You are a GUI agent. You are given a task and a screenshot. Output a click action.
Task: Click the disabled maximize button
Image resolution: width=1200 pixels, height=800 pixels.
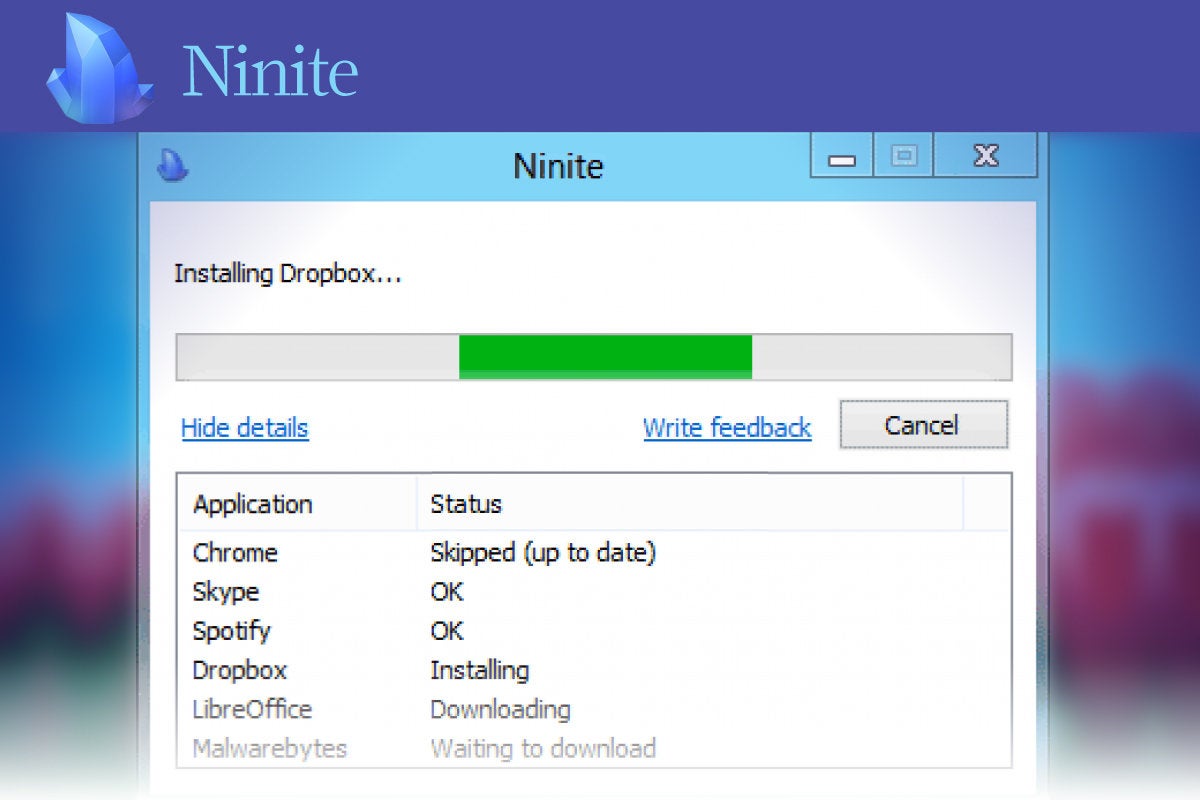coord(904,156)
